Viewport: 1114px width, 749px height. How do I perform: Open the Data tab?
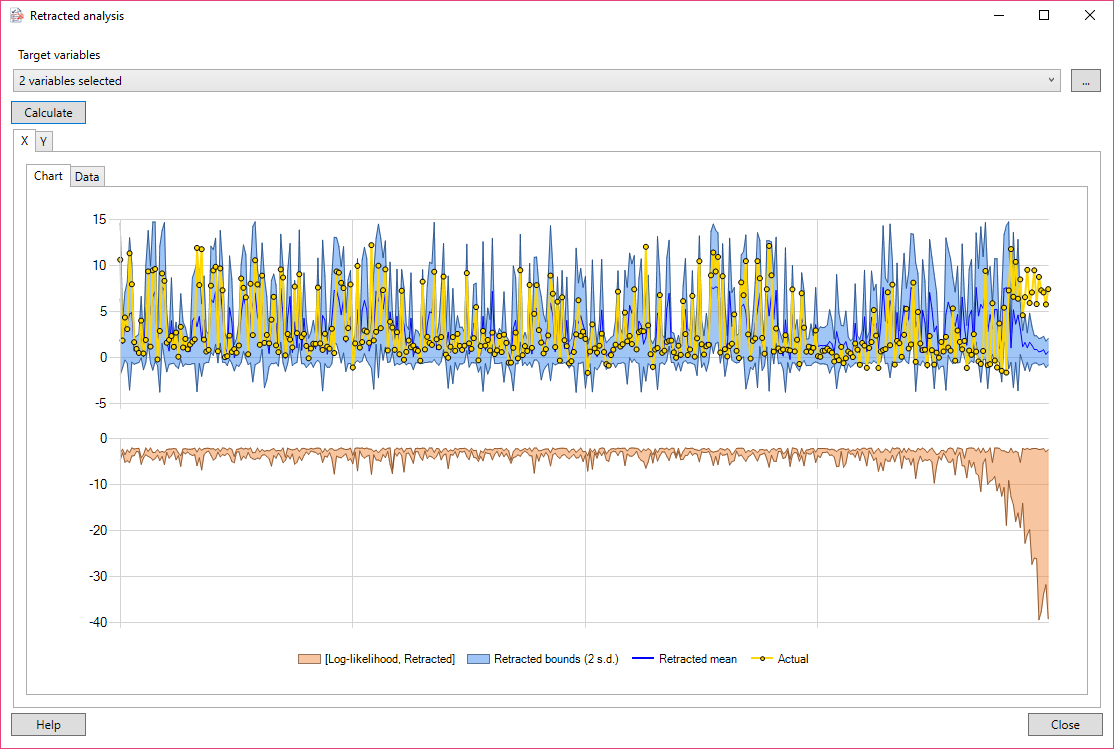click(x=87, y=177)
